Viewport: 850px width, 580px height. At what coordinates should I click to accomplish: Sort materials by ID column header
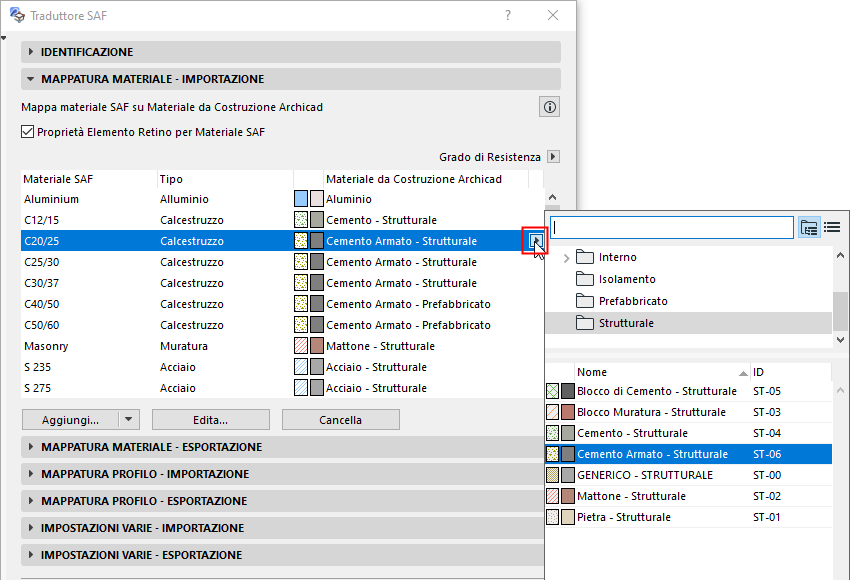pos(790,372)
